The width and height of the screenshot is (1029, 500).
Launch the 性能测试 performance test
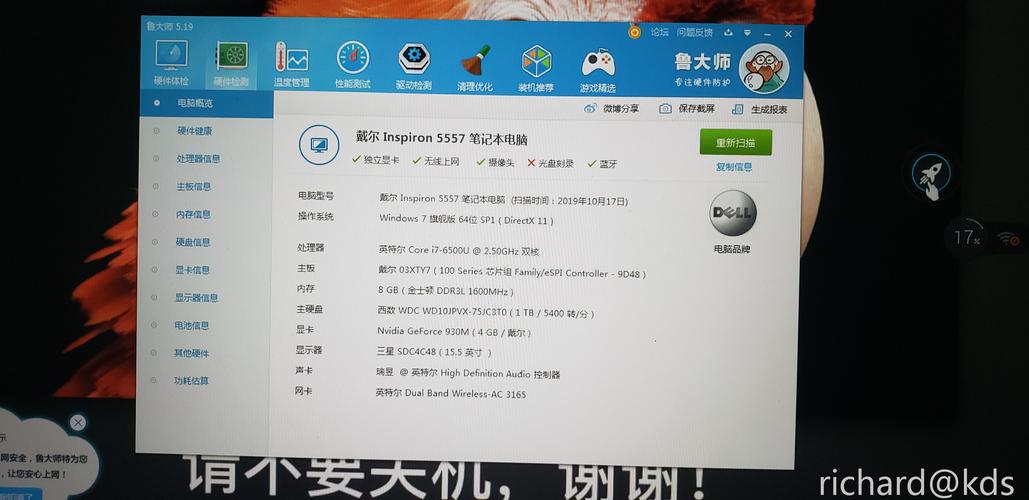[352, 66]
